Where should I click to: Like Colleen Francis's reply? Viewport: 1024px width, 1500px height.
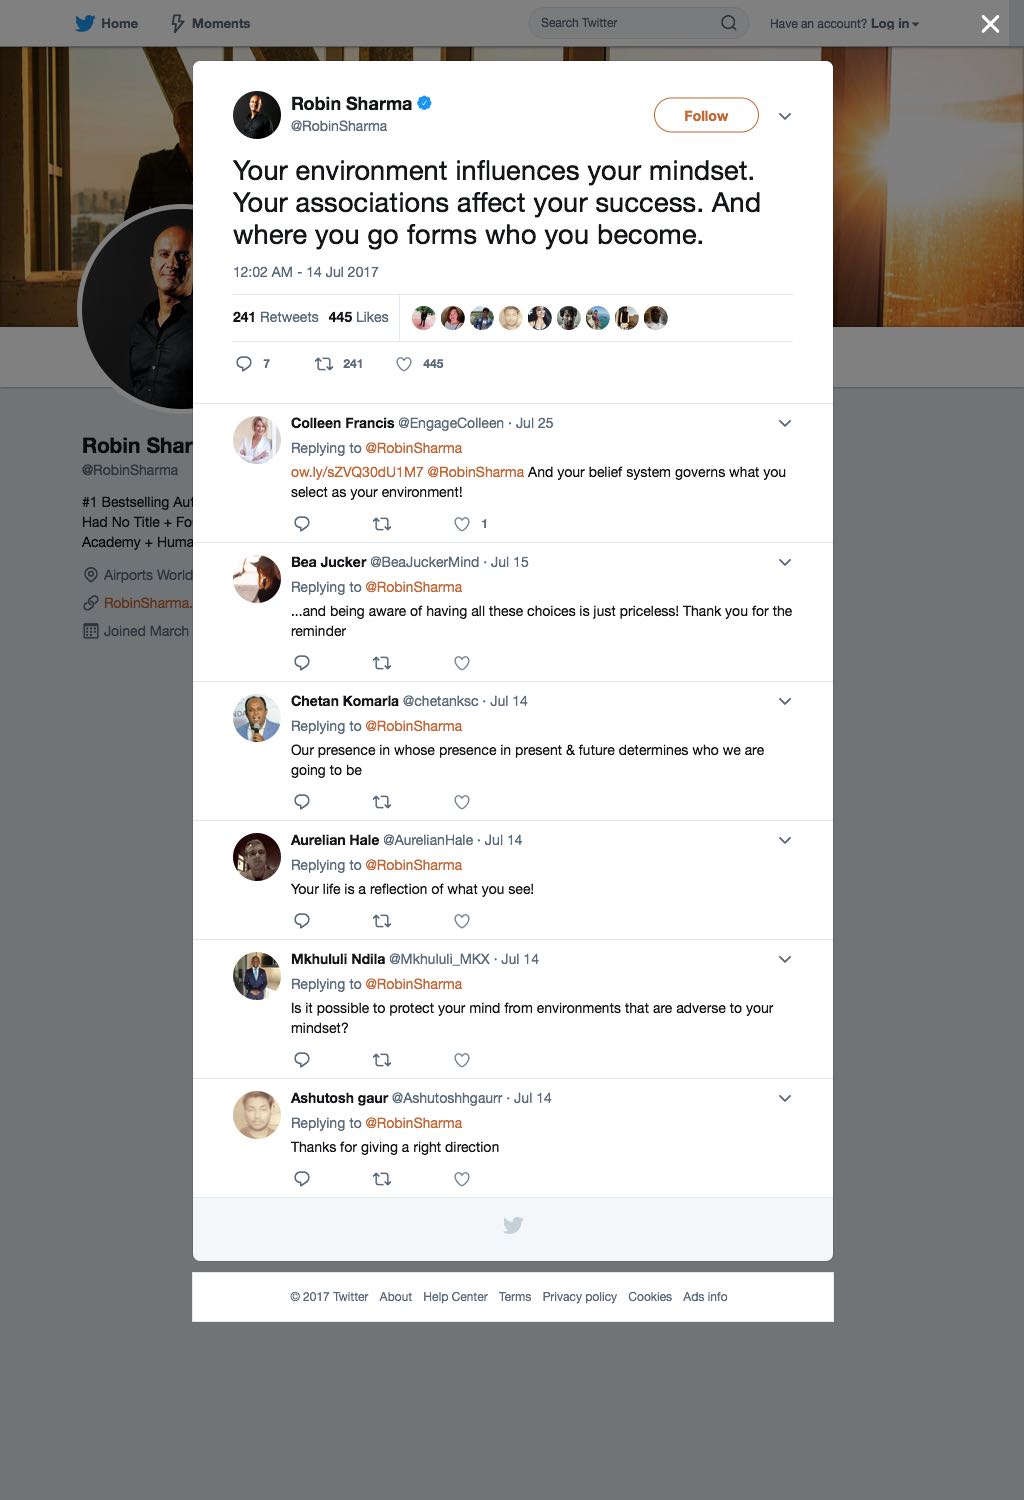pos(462,524)
